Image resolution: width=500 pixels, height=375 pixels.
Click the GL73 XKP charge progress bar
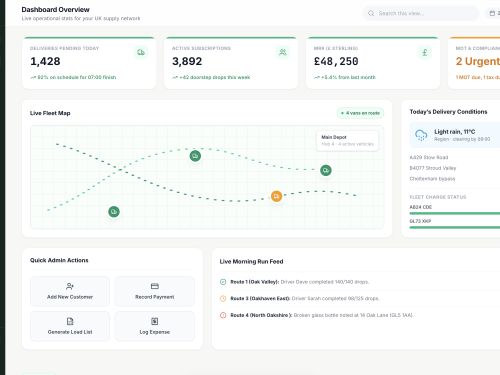click(x=455, y=227)
